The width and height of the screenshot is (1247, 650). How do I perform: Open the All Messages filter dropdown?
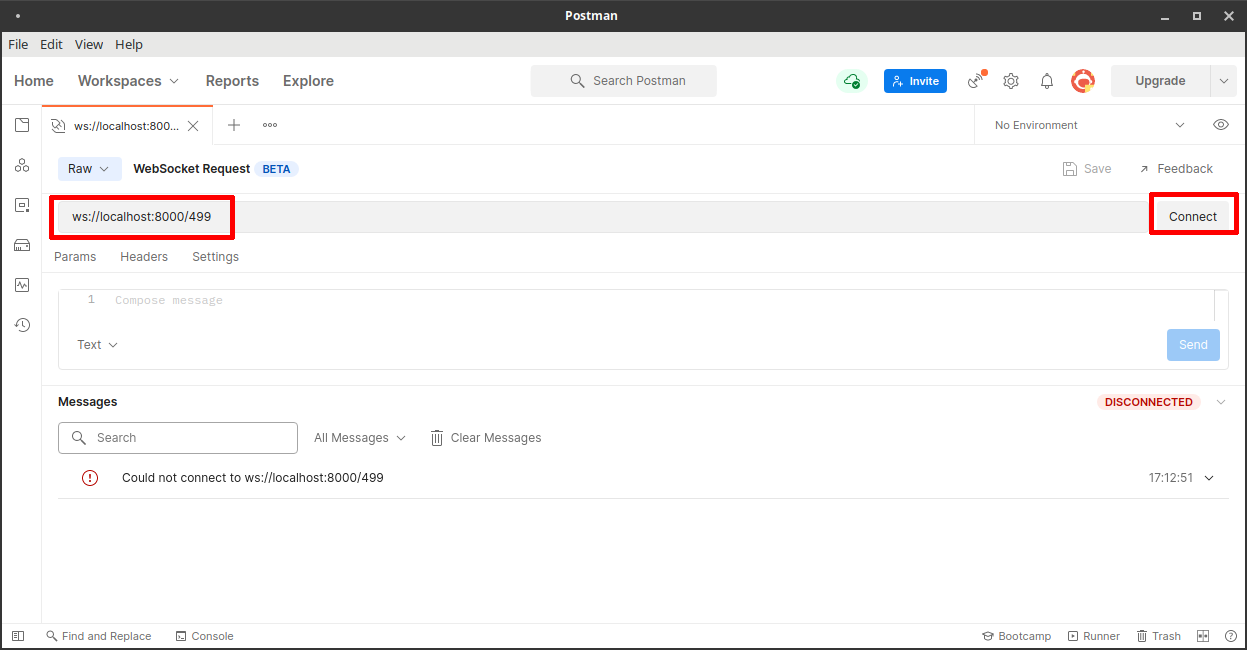[x=360, y=438]
